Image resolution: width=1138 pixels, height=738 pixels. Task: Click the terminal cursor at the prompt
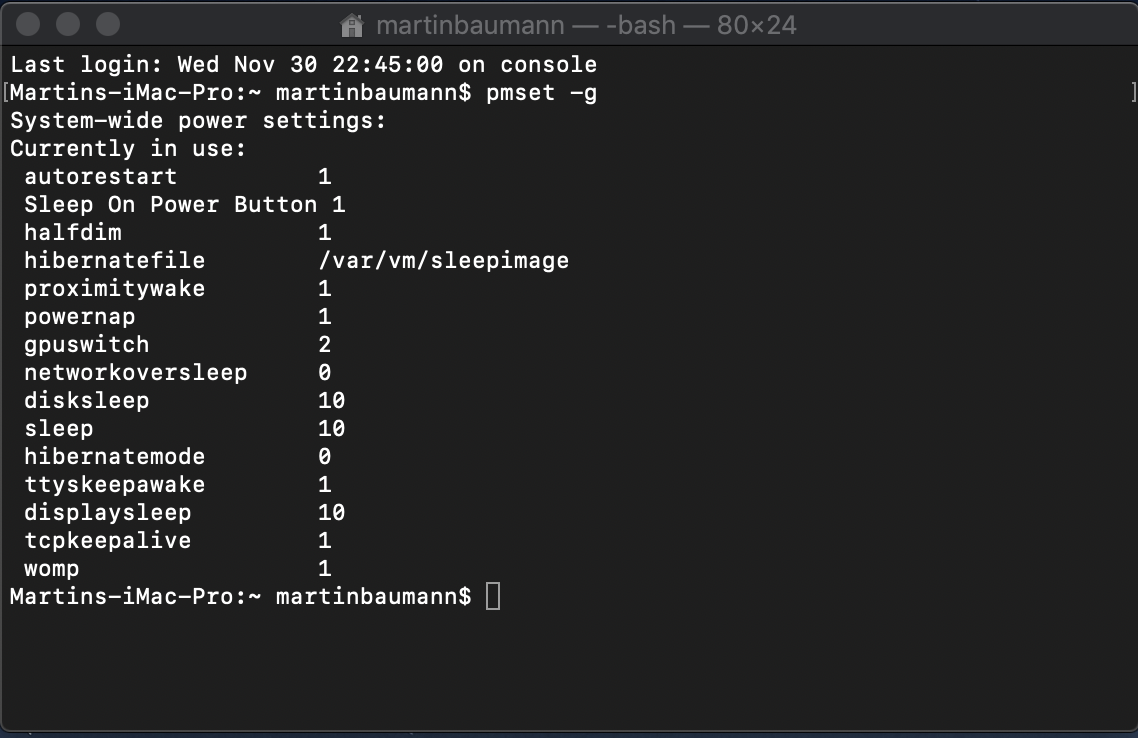point(492,597)
